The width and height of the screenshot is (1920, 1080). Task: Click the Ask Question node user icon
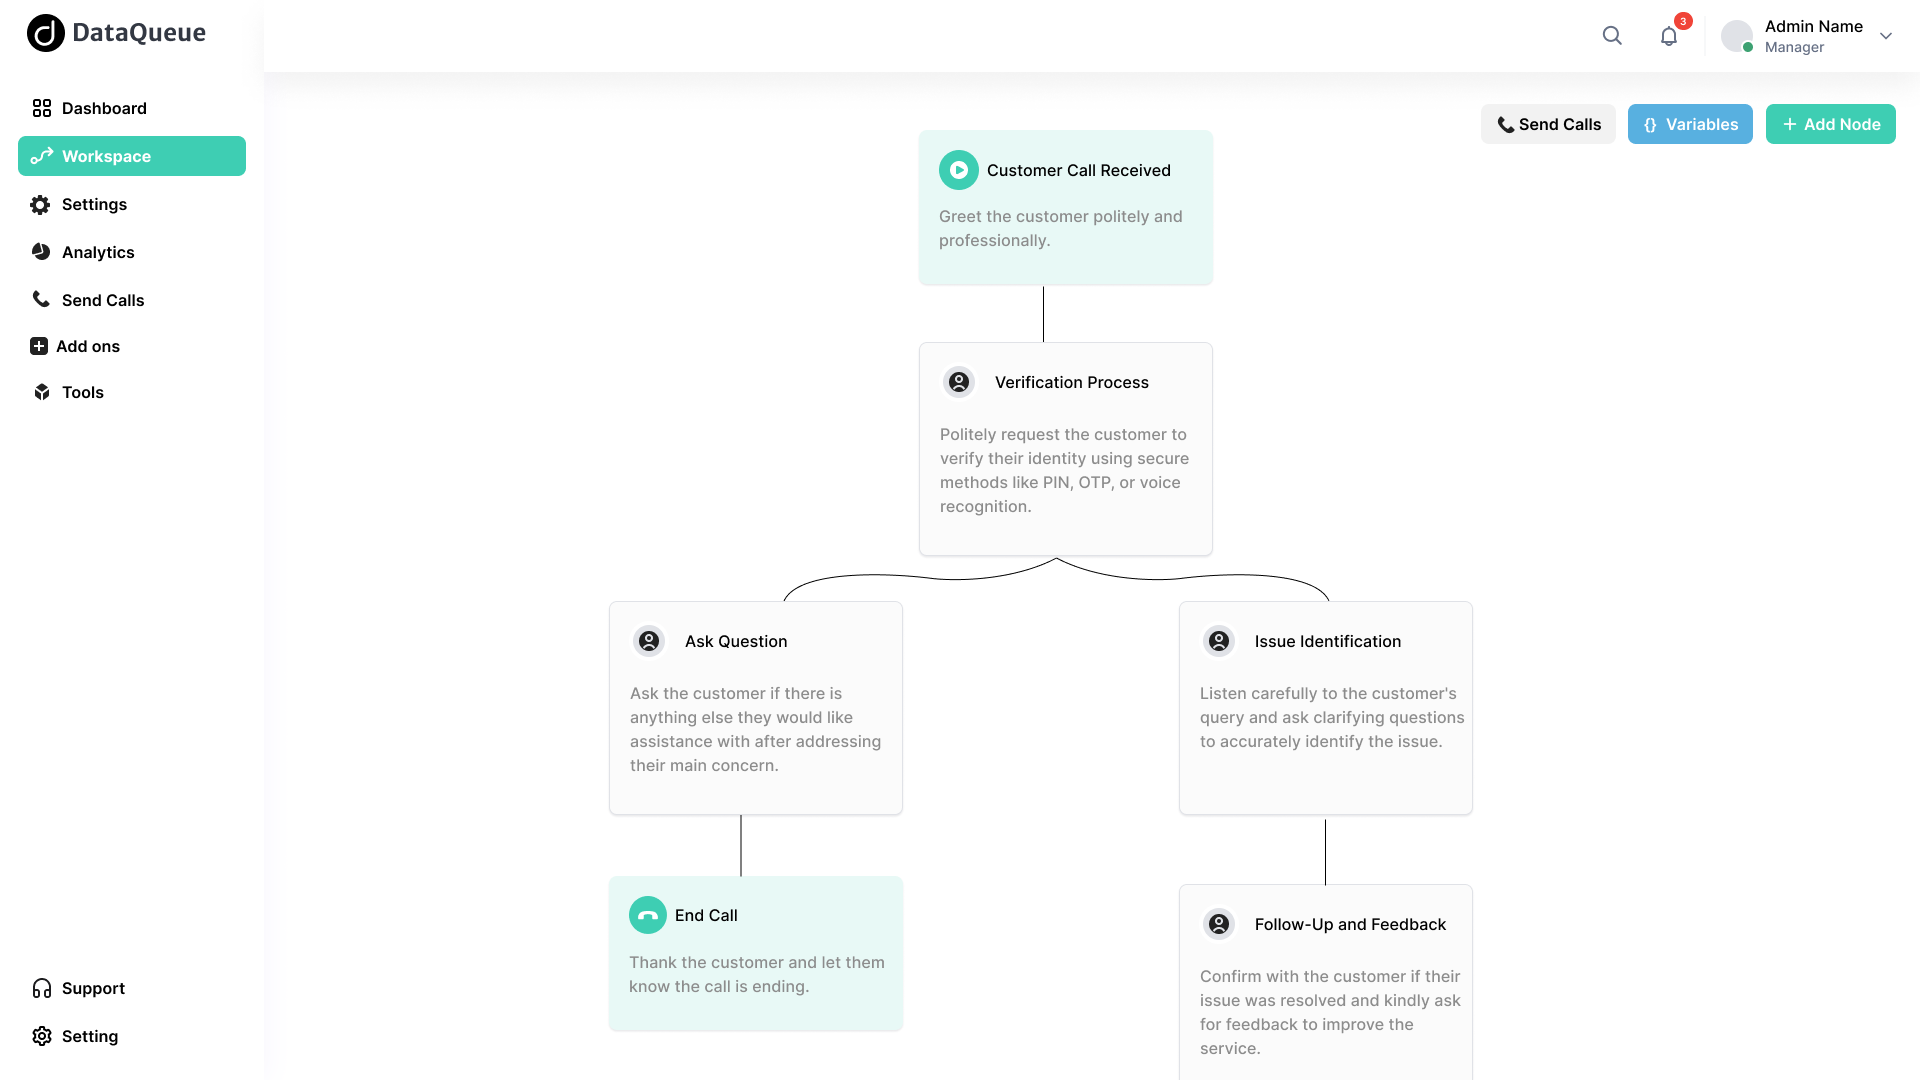[x=649, y=641]
